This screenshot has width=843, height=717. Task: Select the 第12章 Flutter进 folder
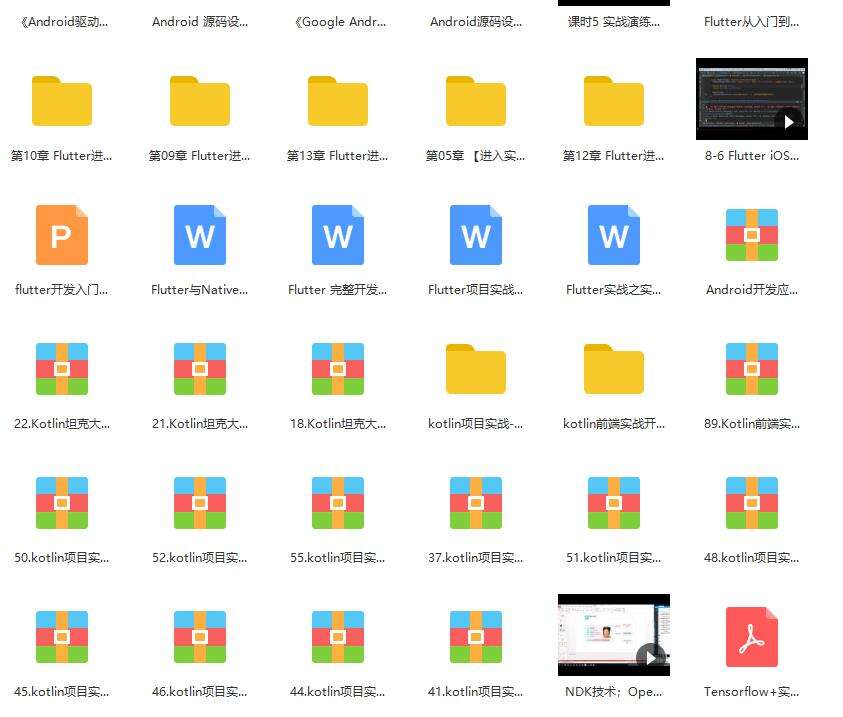pos(613,100)
